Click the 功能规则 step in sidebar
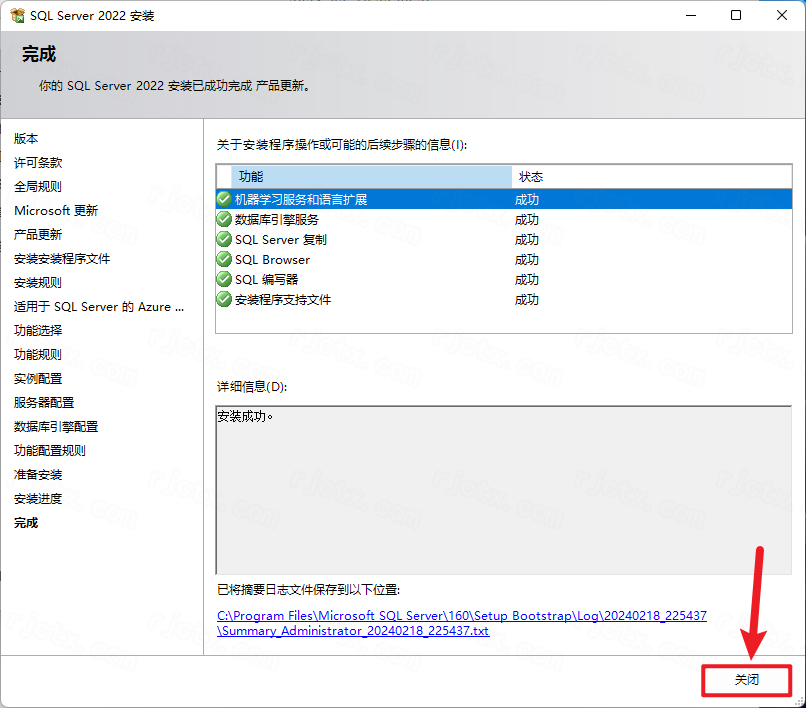 pyautogui.click(x=38, y=355)
